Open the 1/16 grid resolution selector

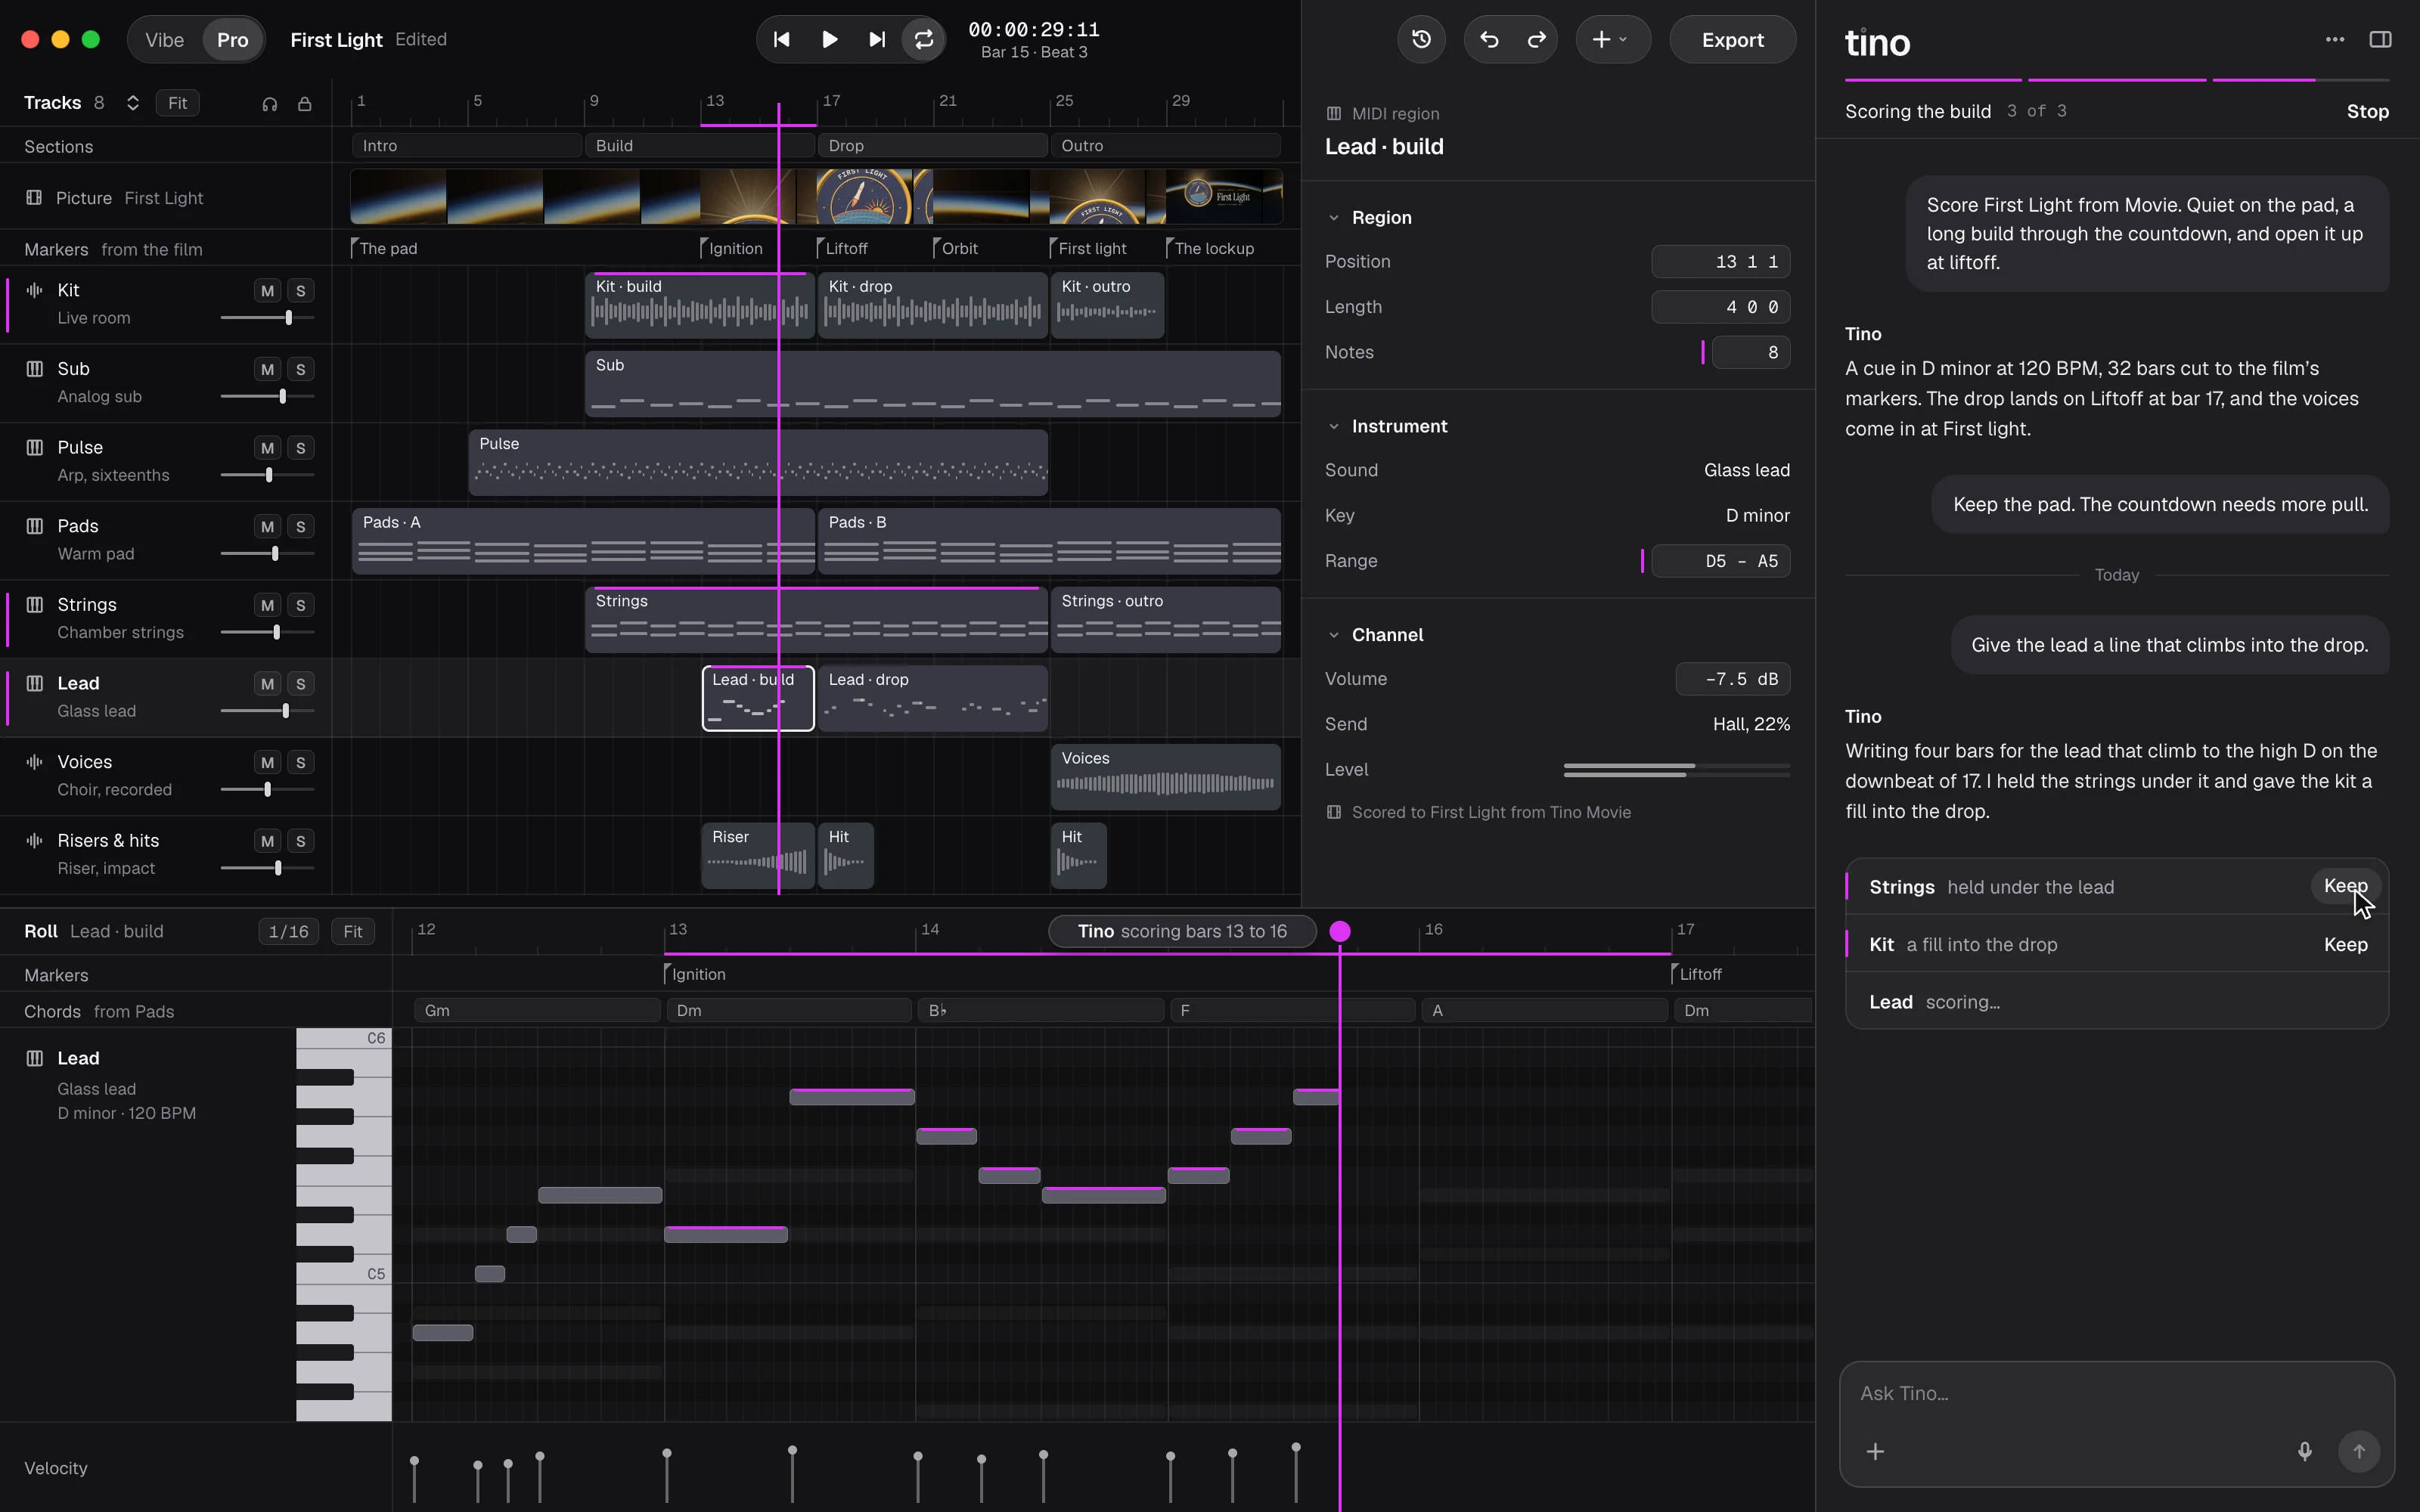tap(288, 932)
